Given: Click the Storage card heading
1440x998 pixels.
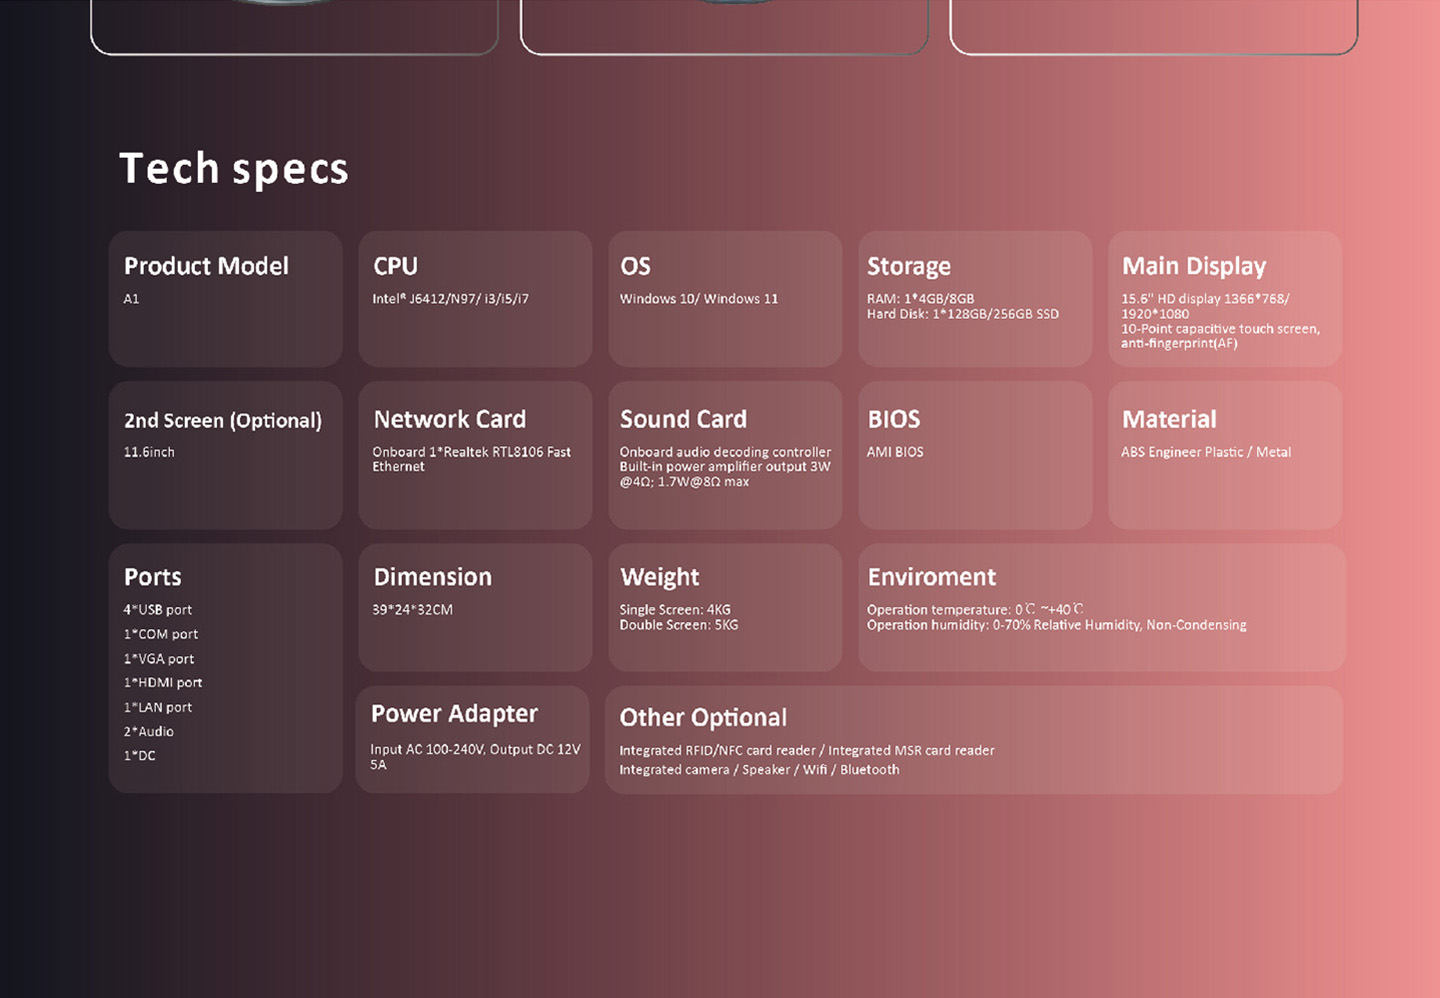Looking at the screenshot, I should [908, 266].
